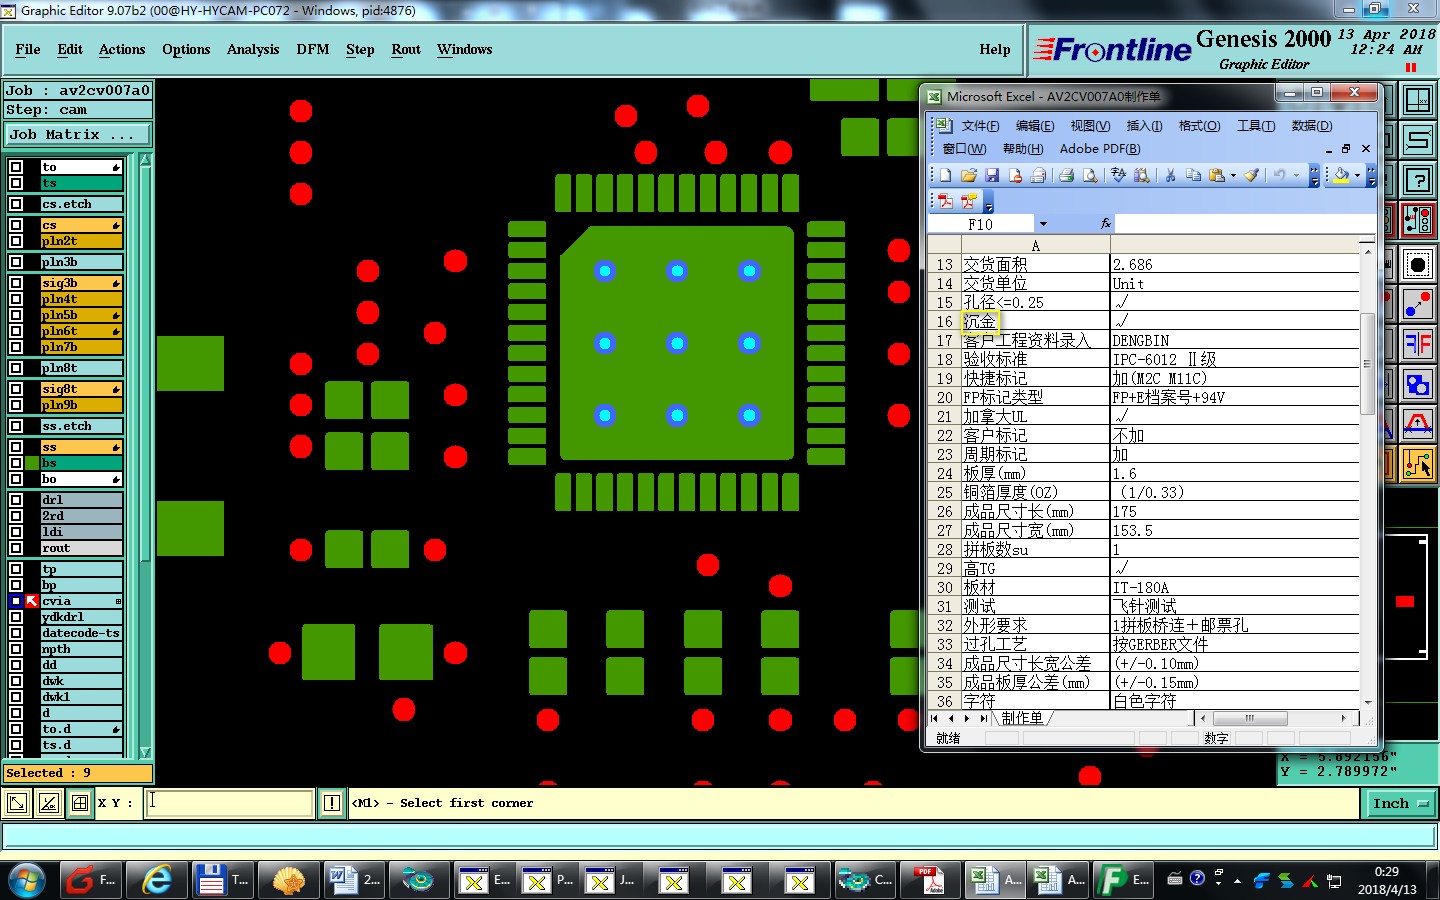Open the Undo history dropdown arrow
This screenshot has width=1440, height=900.
pyautogui.click(x=1296, y=175)
